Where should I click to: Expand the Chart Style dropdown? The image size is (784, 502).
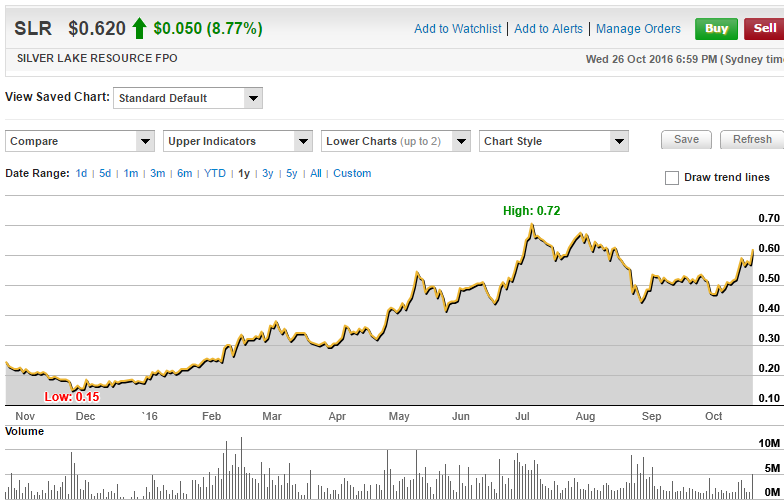(554, 141)
